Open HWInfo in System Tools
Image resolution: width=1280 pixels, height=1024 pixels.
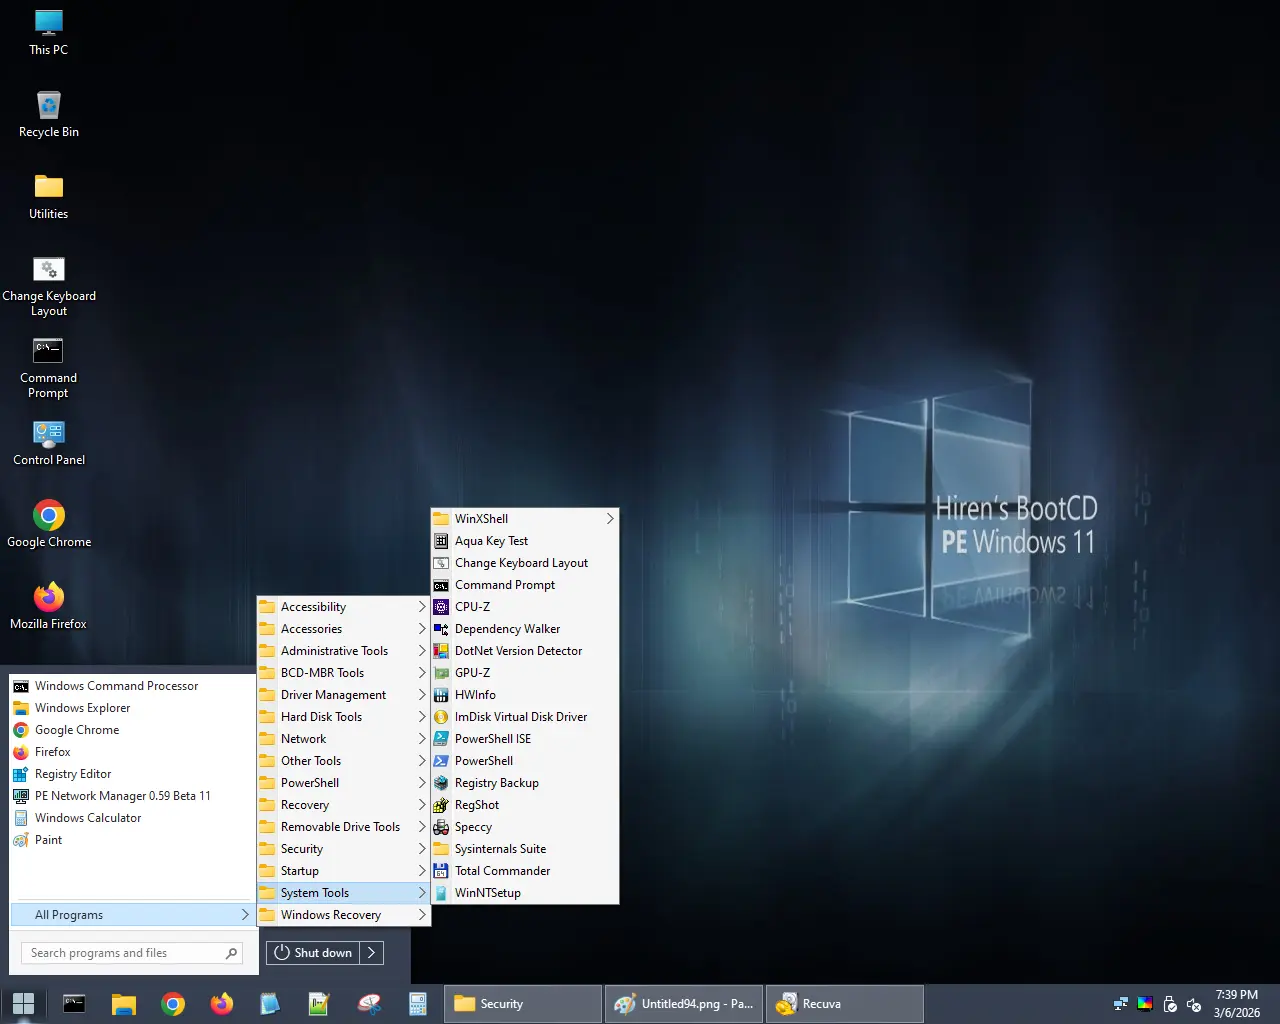475,695
